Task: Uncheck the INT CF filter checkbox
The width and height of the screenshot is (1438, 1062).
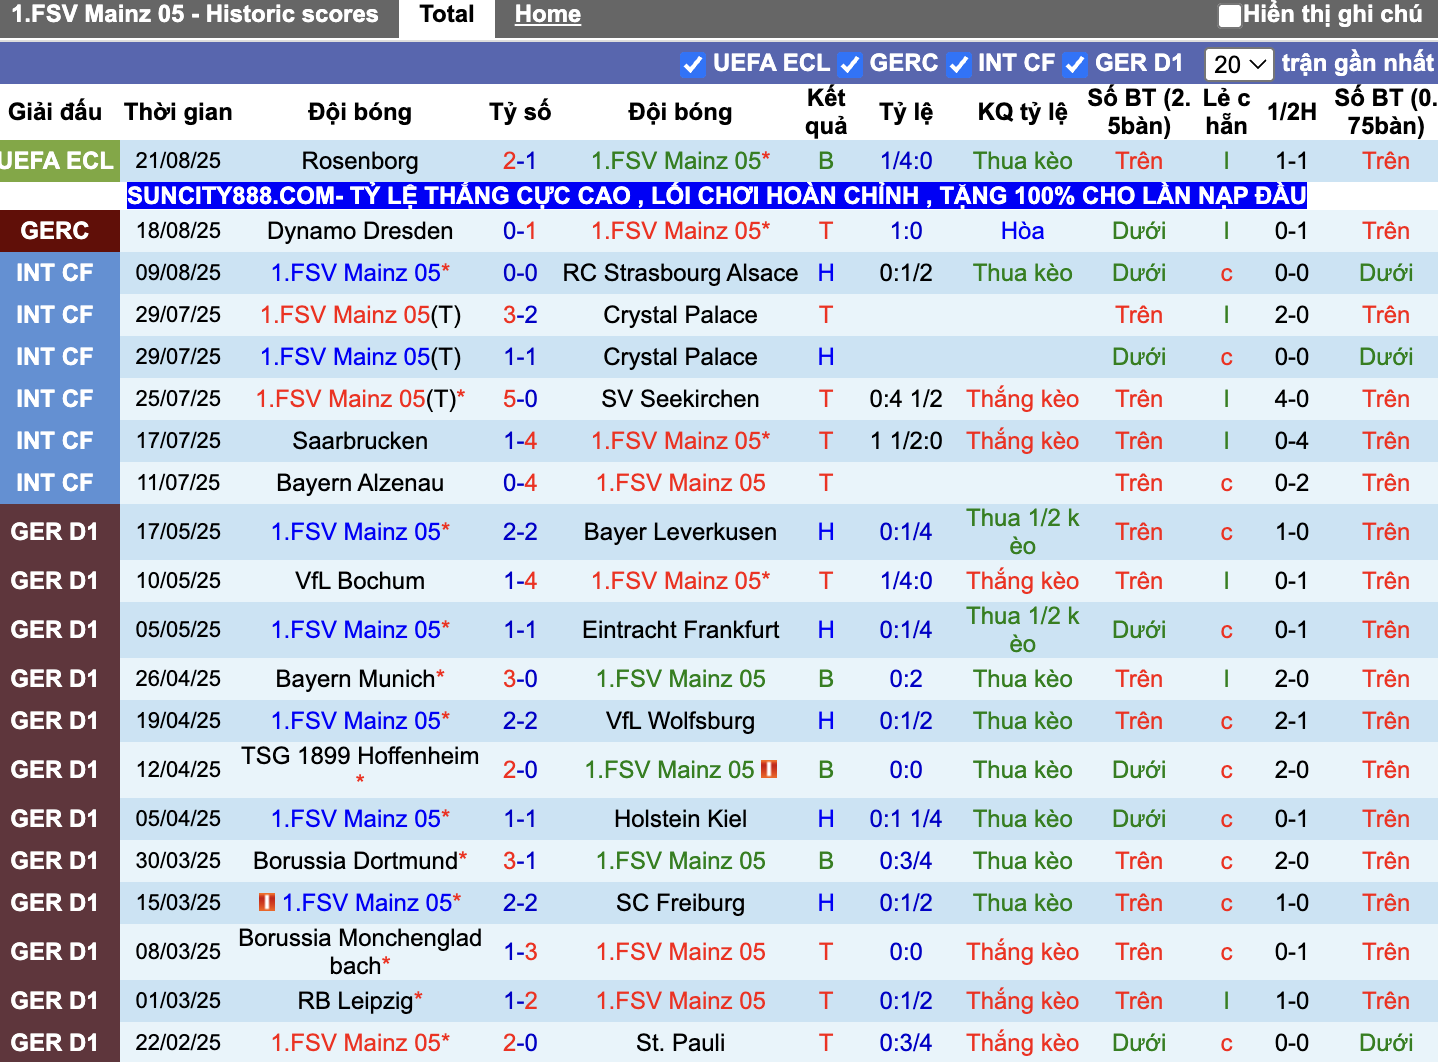Action: [958, 64]
